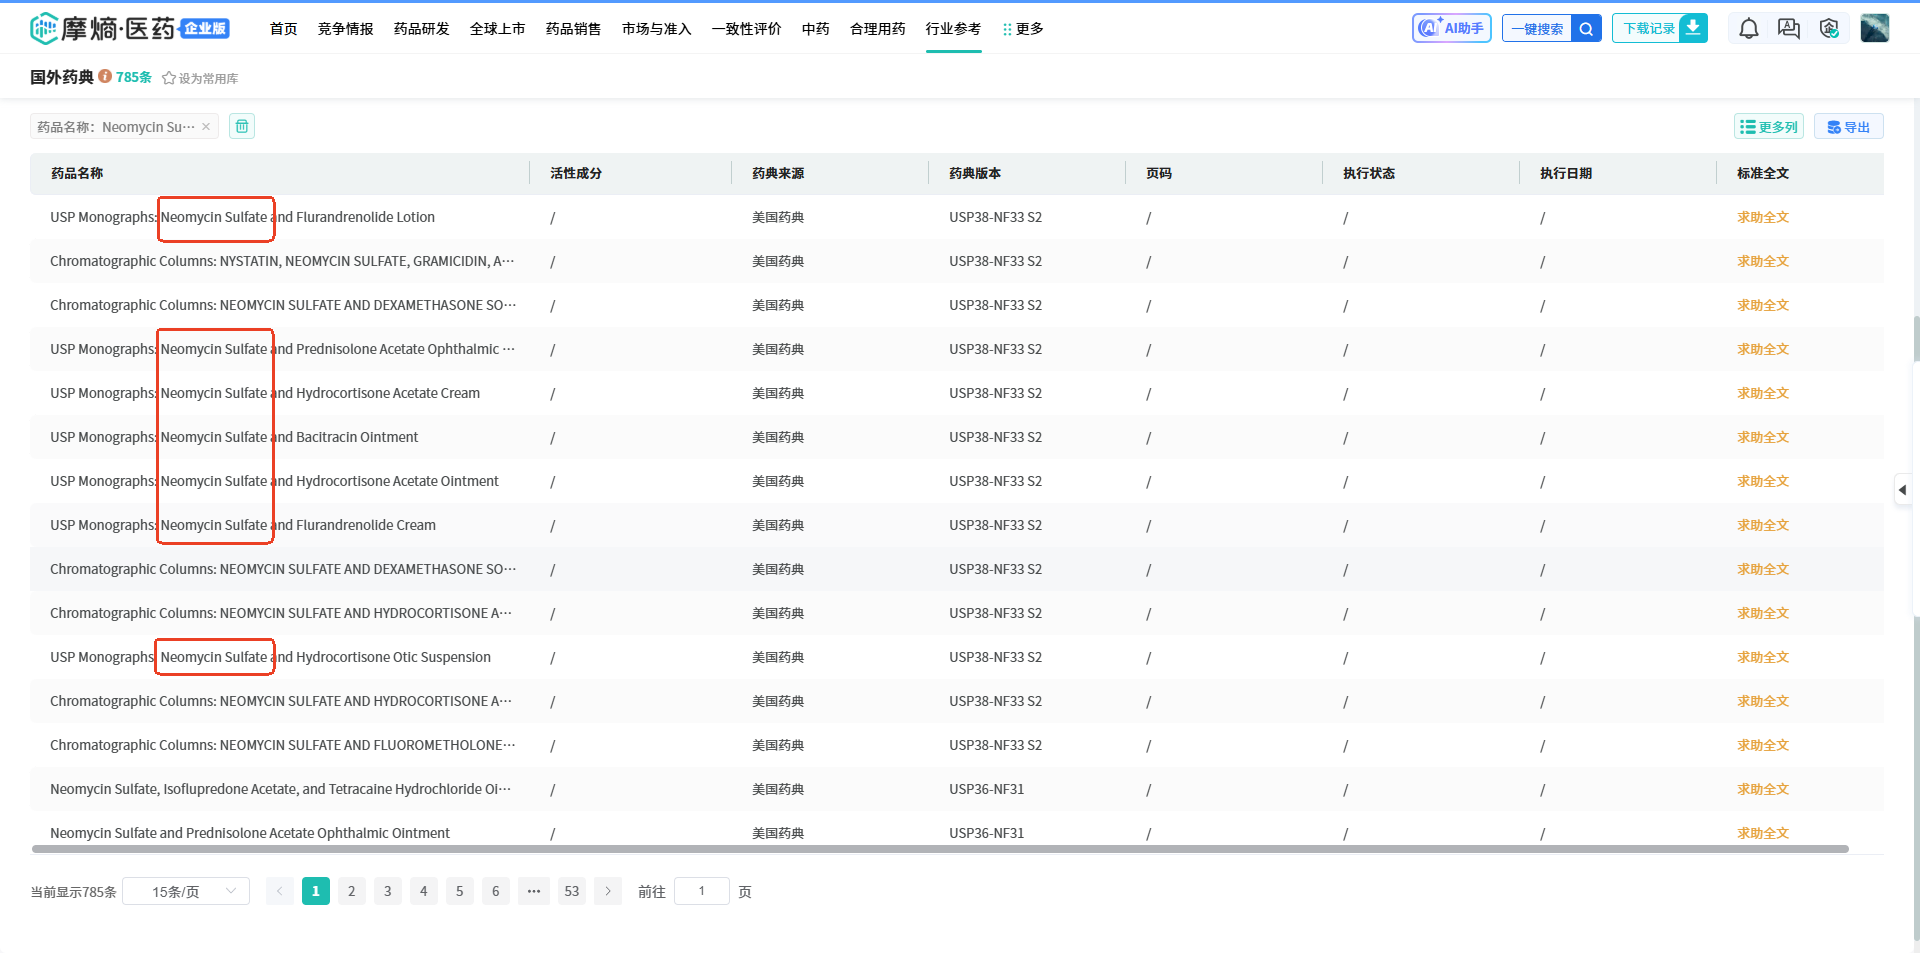
Task: Open the notification bell
Action: pos(1748,29)
